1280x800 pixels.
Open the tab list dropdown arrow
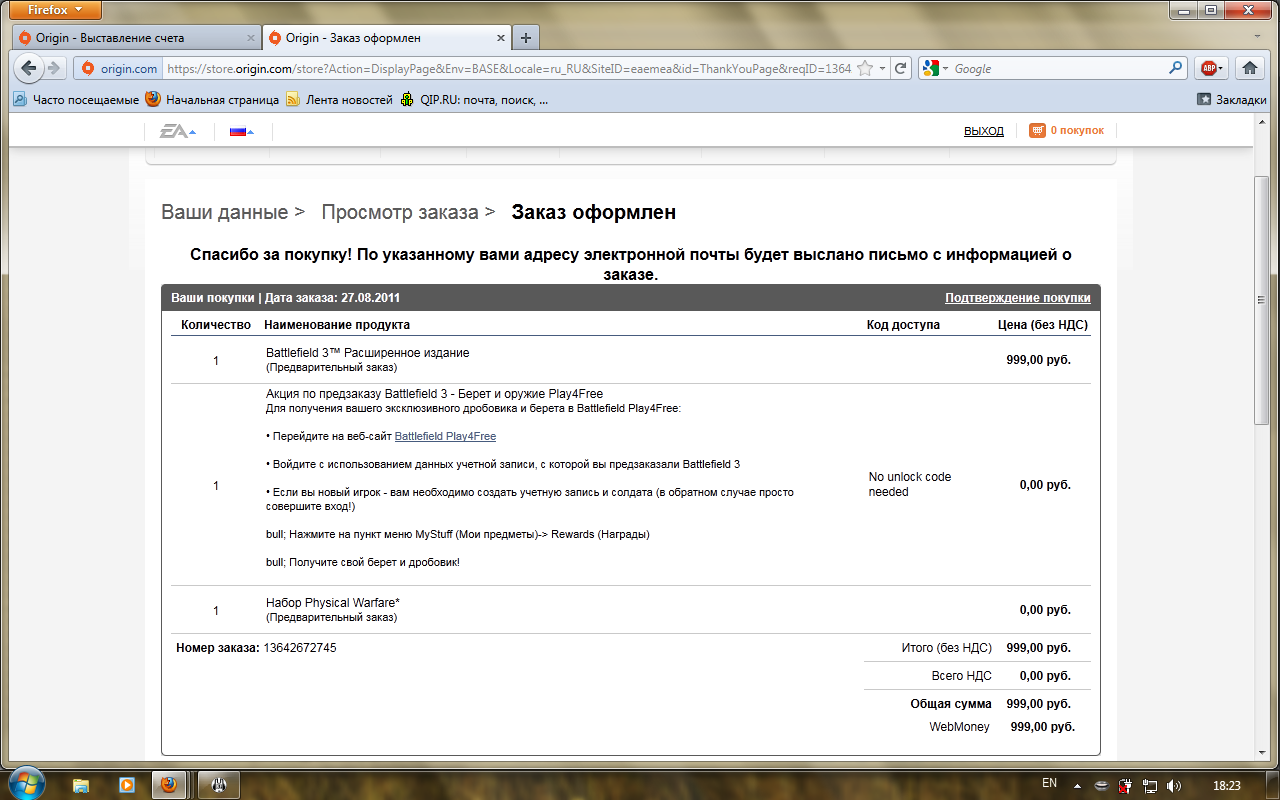point(1259,38)
